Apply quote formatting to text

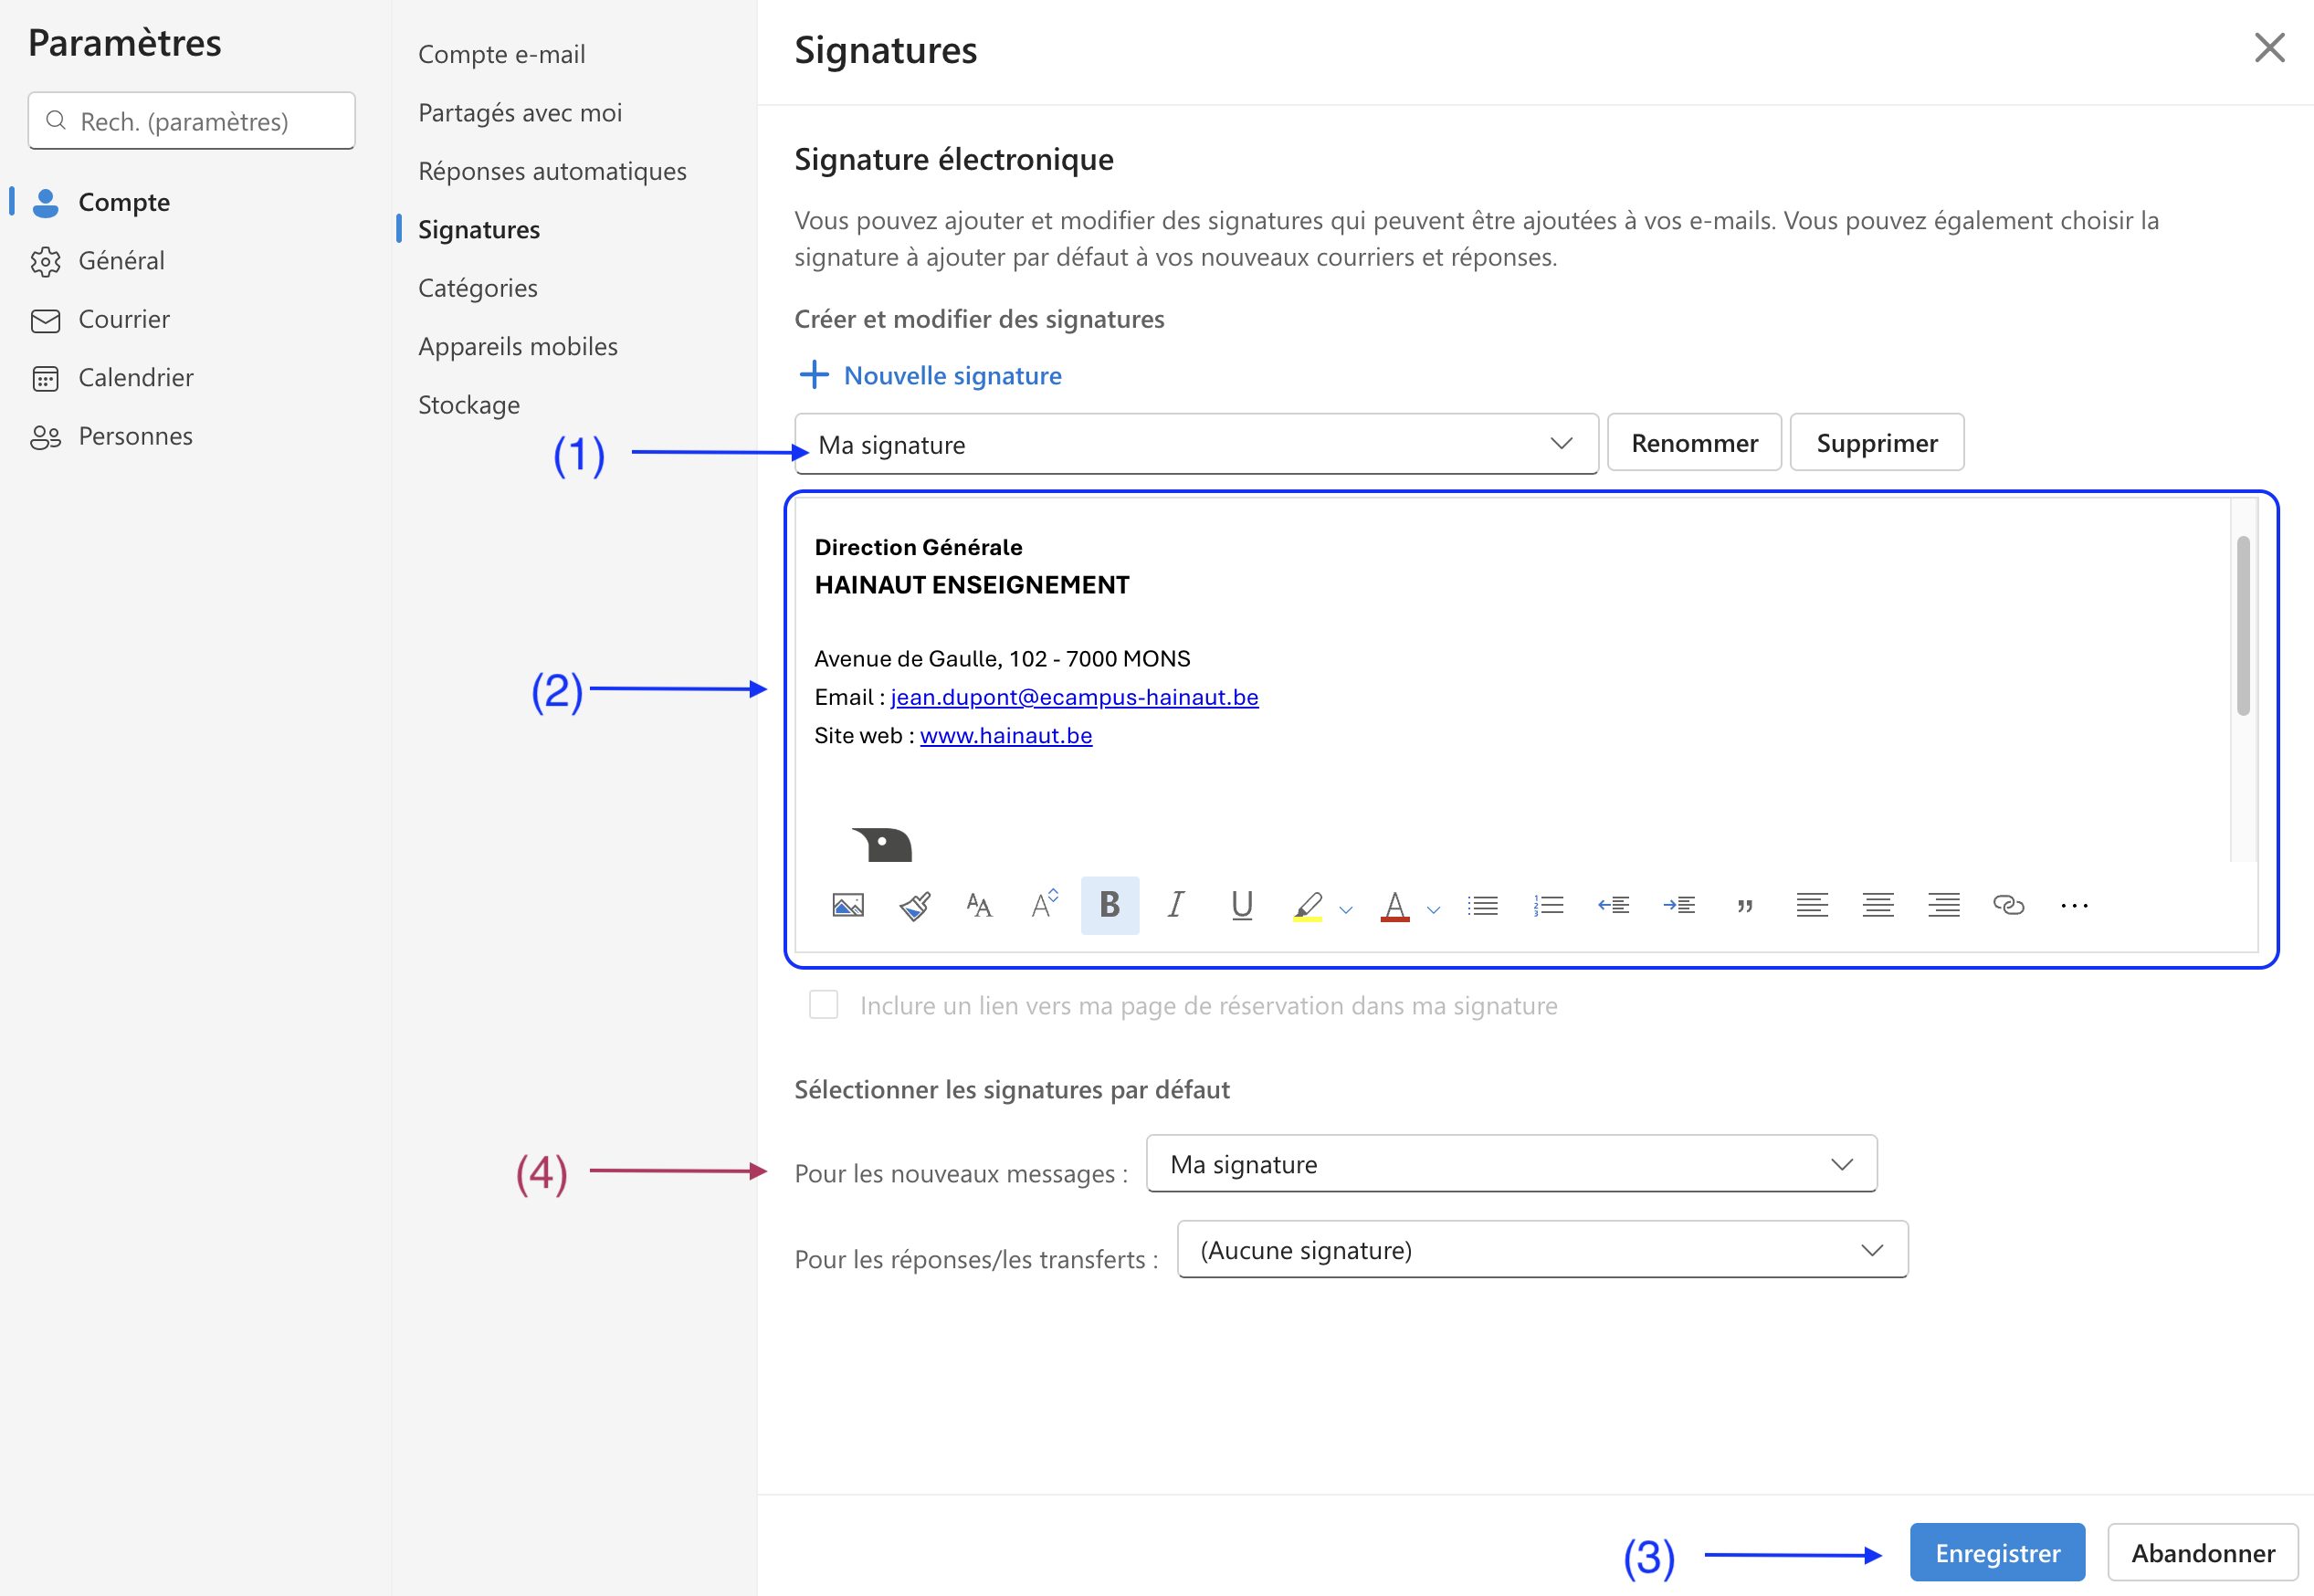(1745, 905)
